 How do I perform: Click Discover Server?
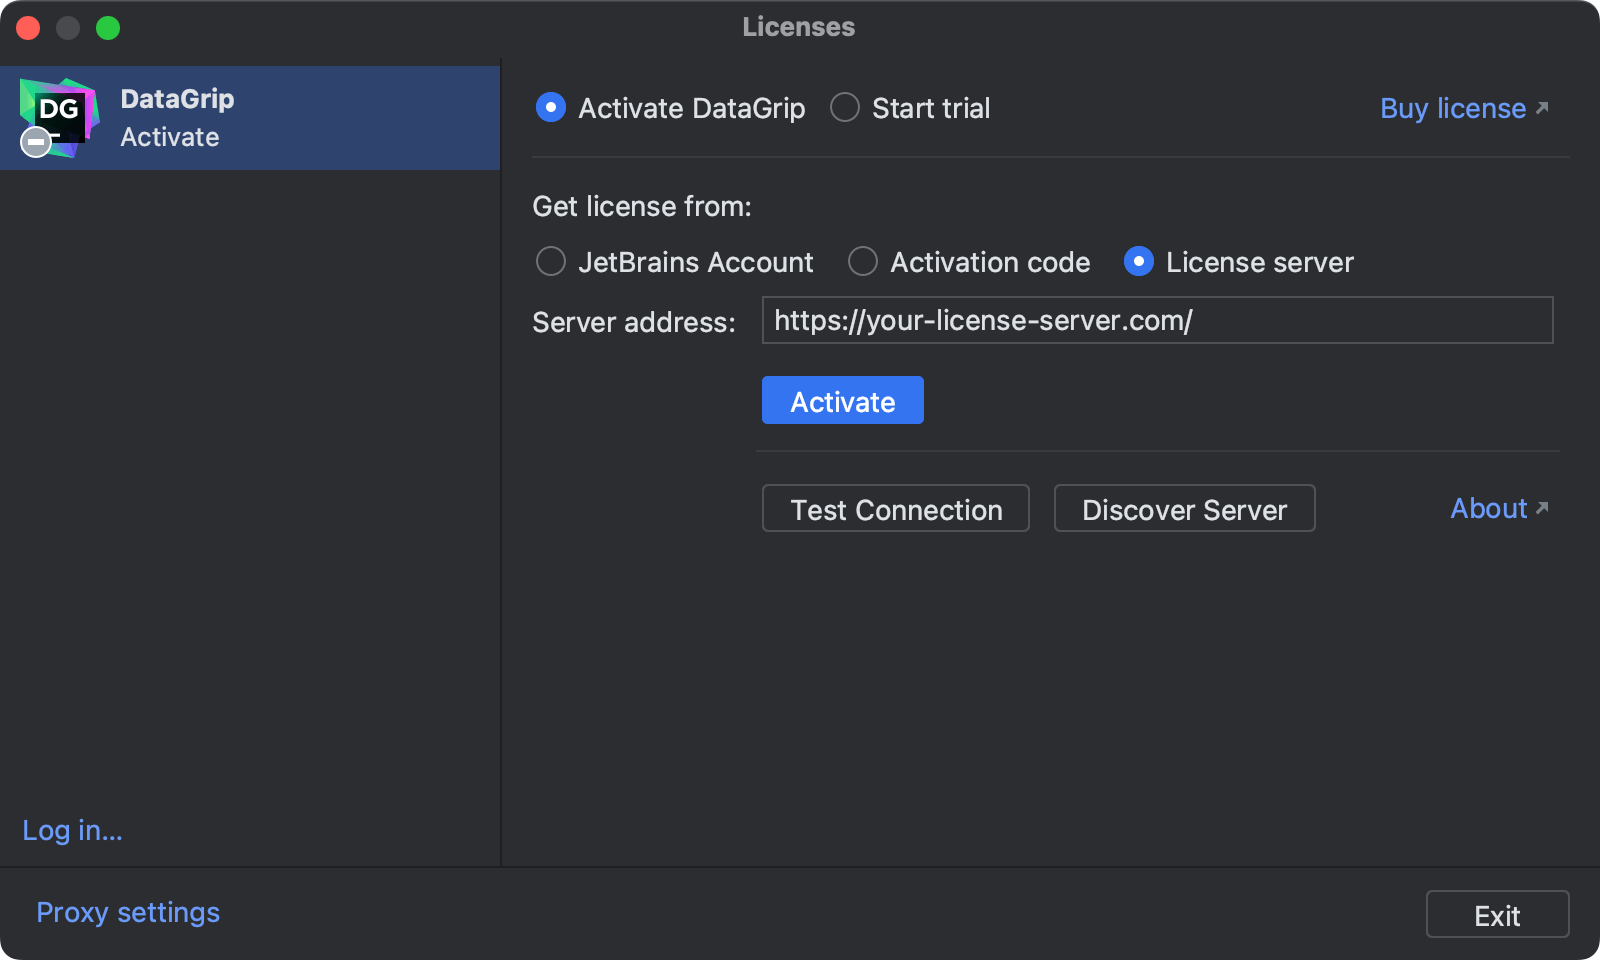click(x=1184, y=509)
